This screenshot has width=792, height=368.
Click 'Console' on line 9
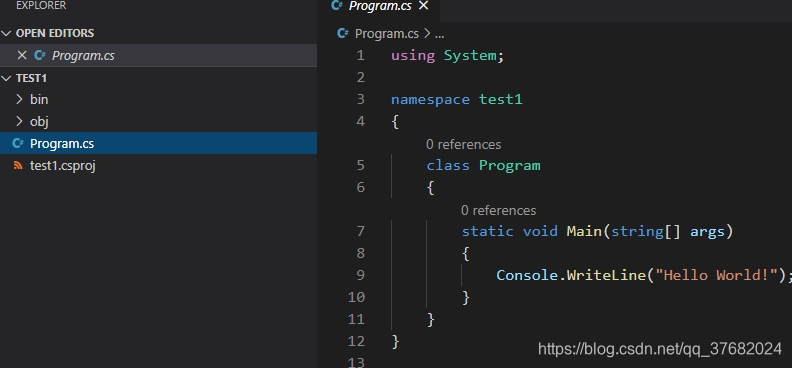[527, 275]
